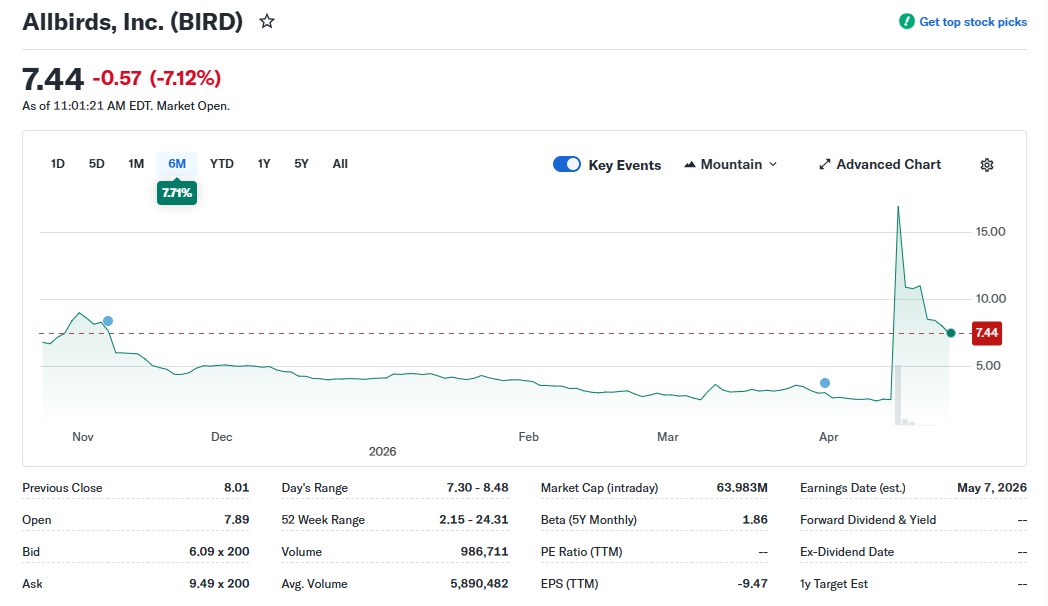Switch to the 1D chart view
1048x606 pixels.
tap(57, 163)
